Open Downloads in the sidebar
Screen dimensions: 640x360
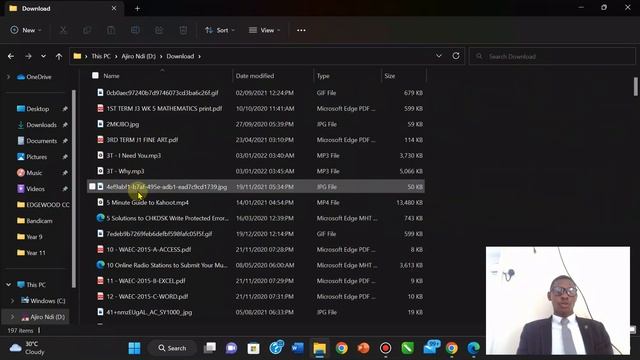[x=42, y=125]
